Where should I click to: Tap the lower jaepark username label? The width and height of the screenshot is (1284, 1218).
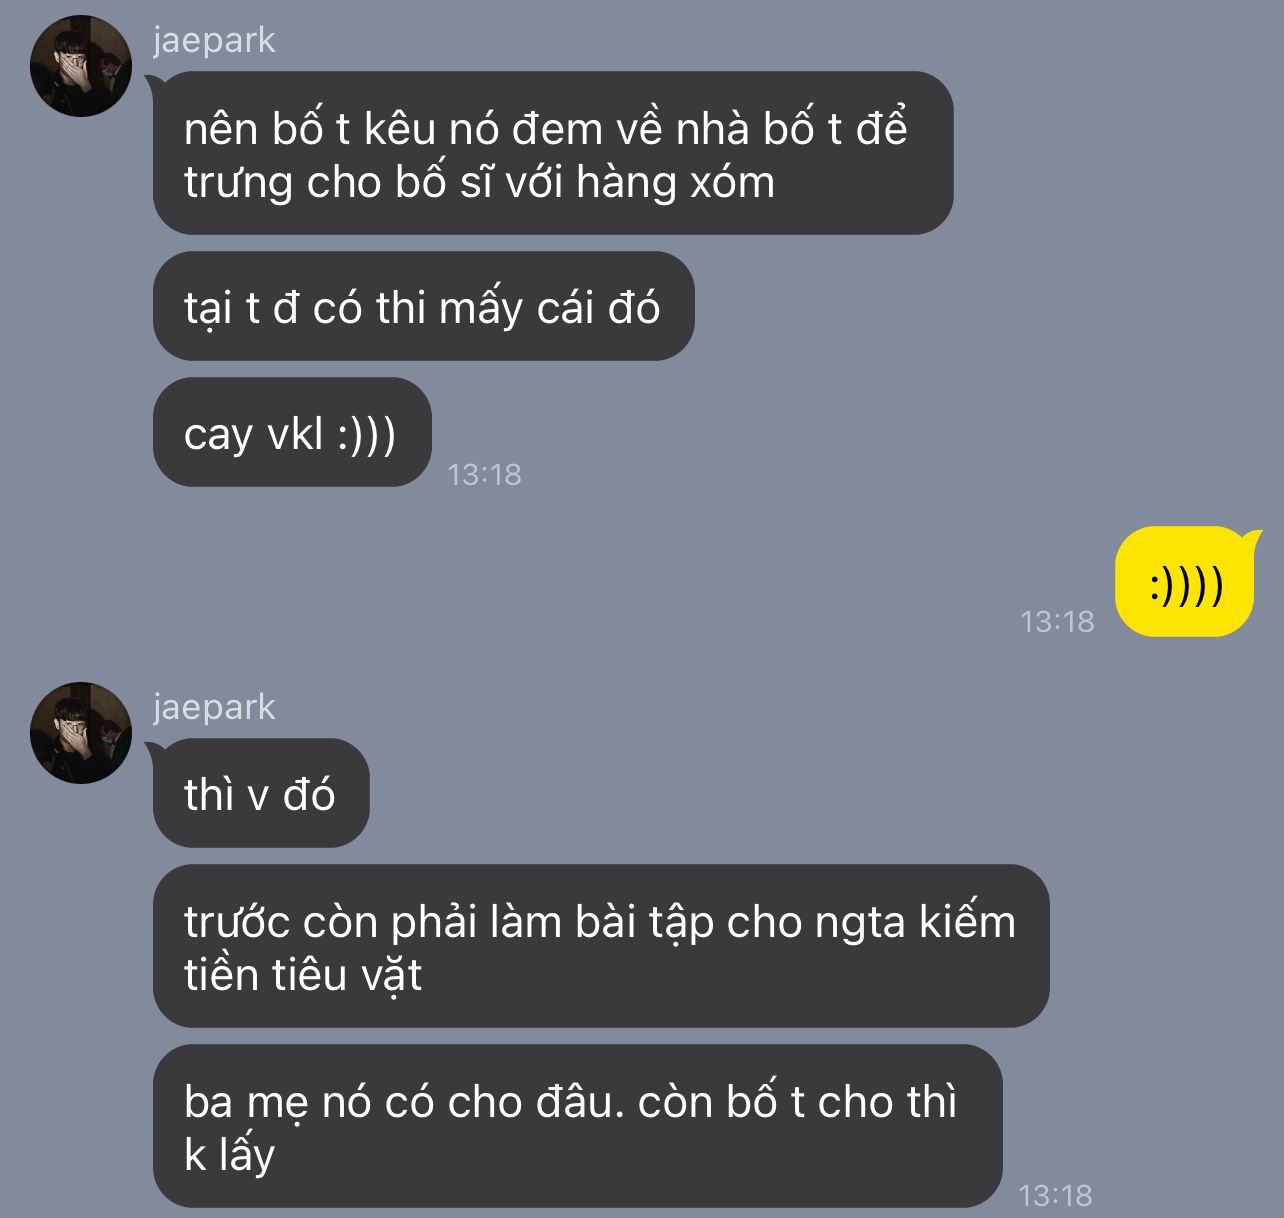[214, 707]
